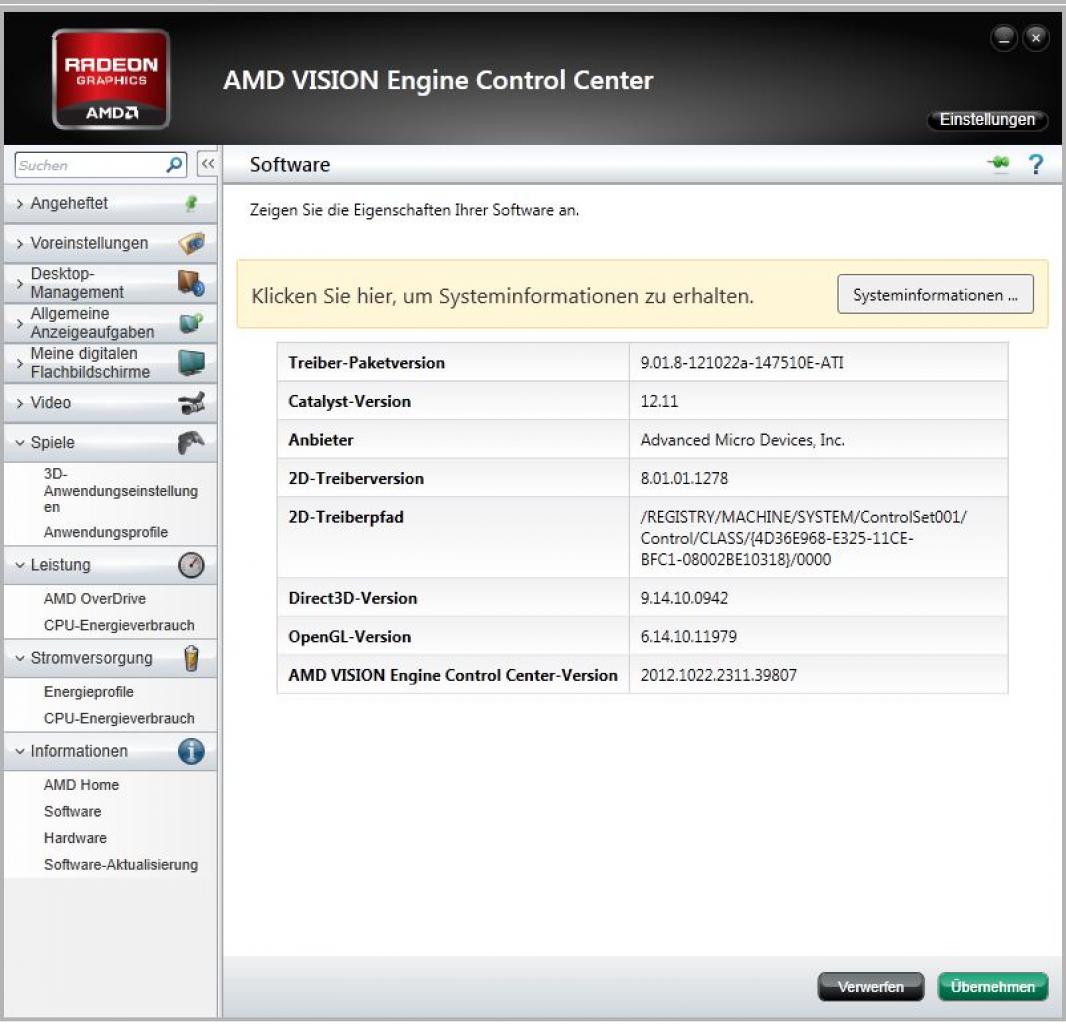Open Software-Aktualisierung page
Viewport: 1066px width, 1024px height.
point(120,865)
